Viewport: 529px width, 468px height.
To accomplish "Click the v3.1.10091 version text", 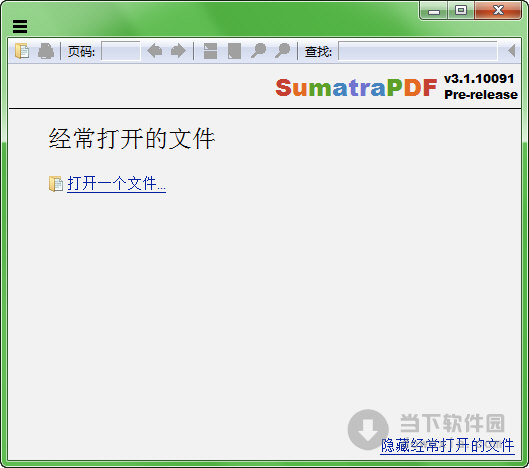I will pos(479,79).
